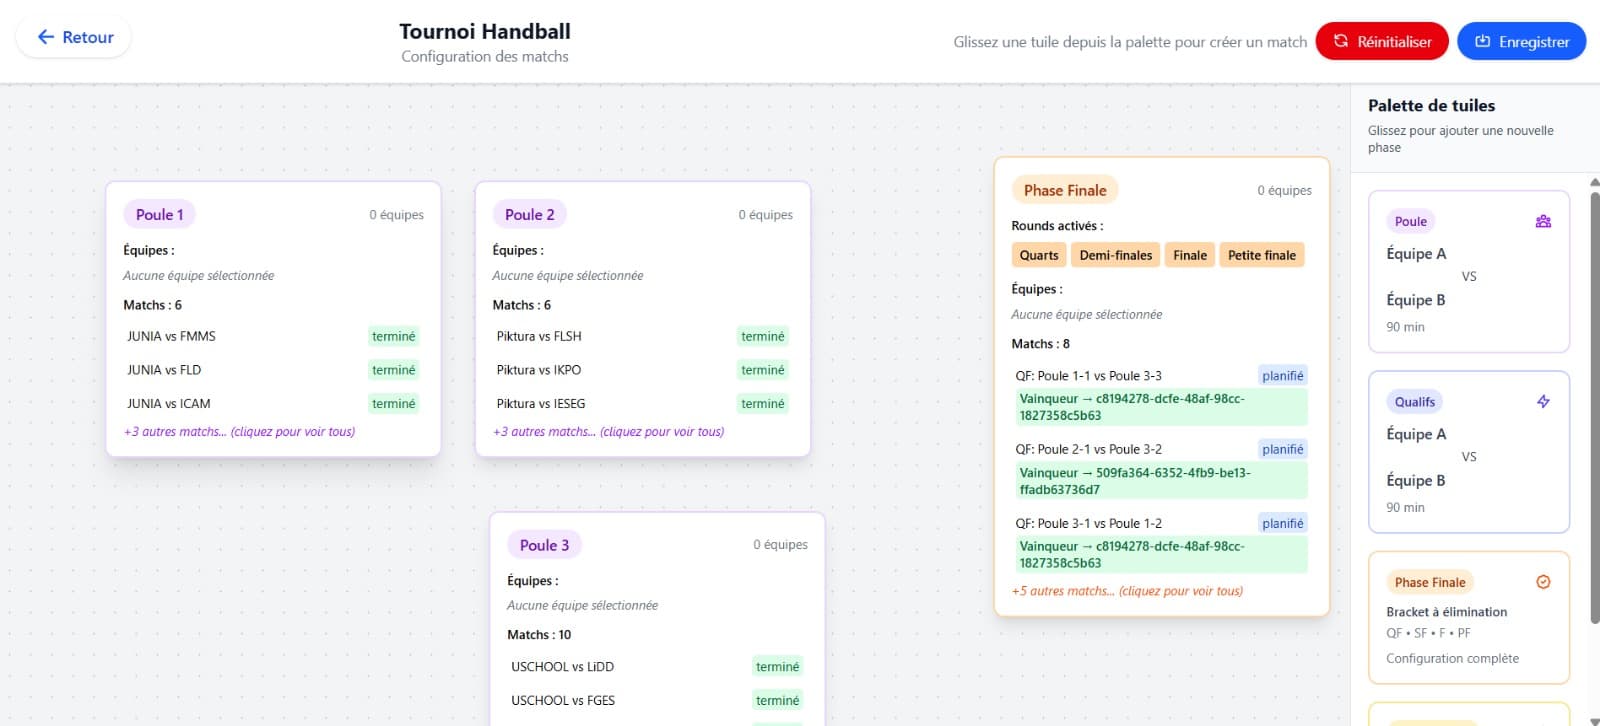Select the Poule 1 badge
1600x726 pixels.
click(x=160, y=214)
